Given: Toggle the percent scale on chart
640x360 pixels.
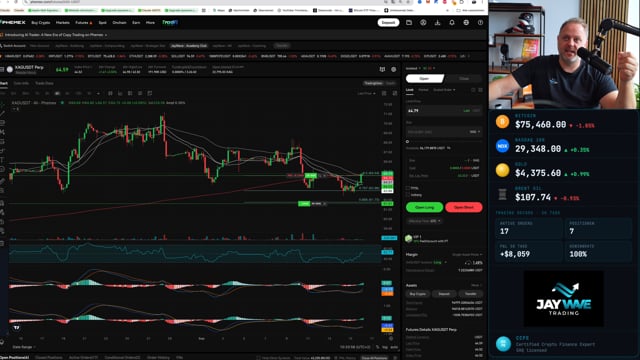Looking at the screenshot, I should (x=378, y=347).
